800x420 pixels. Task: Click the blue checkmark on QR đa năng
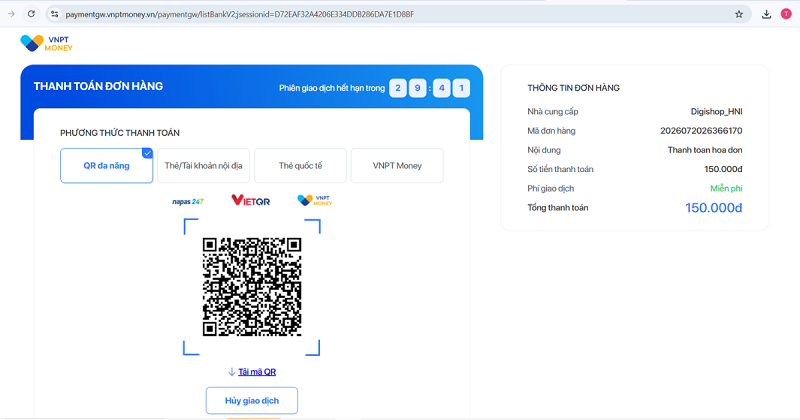click(x=147, y=153)
